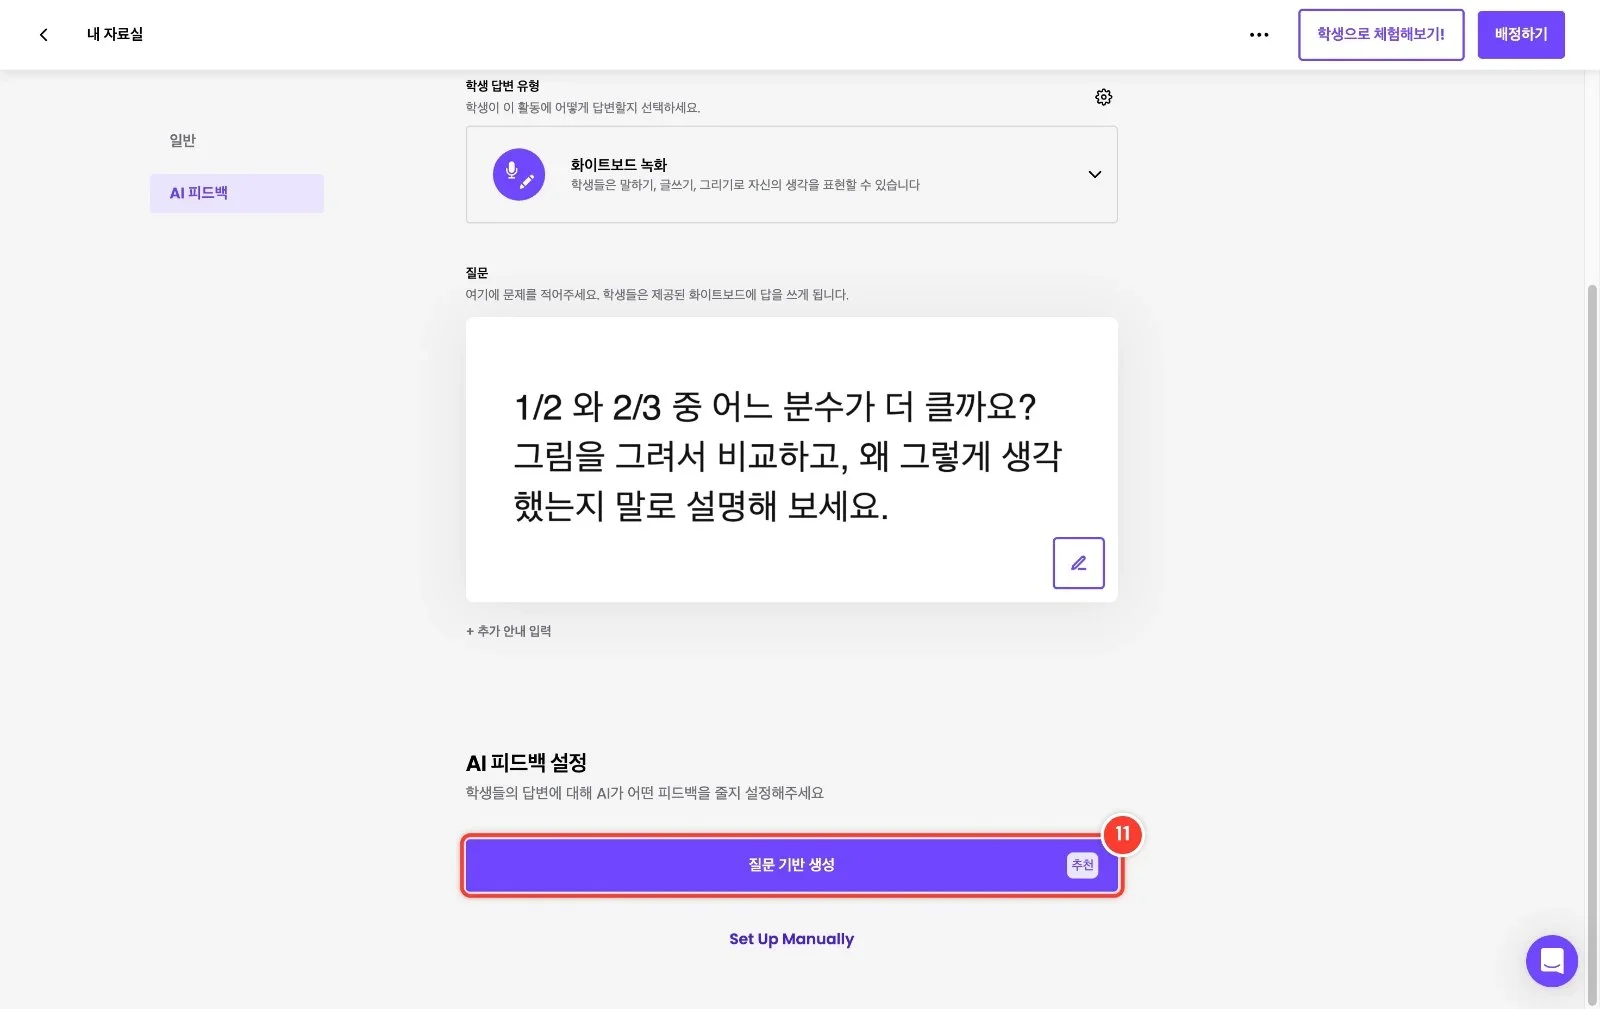Click the 학생 답변 유형 label

pos(502,86)
